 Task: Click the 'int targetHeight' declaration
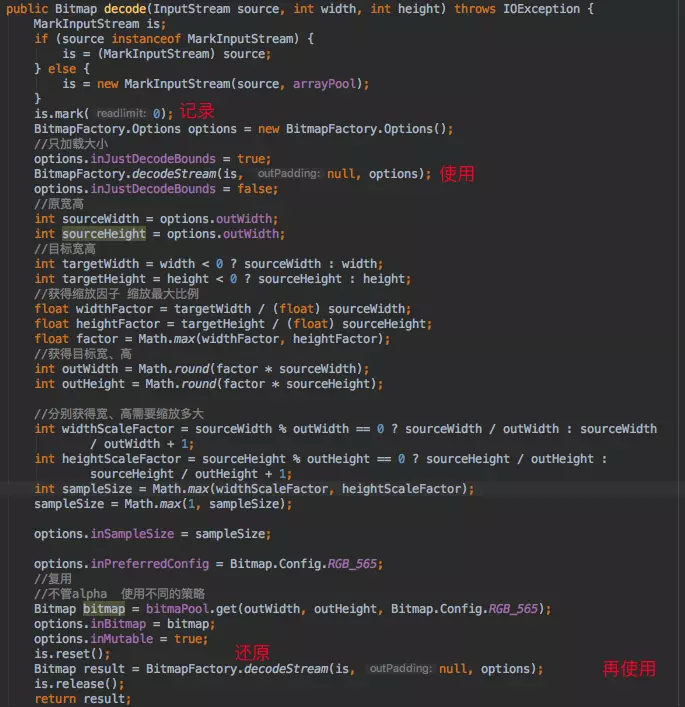[223, 279]
